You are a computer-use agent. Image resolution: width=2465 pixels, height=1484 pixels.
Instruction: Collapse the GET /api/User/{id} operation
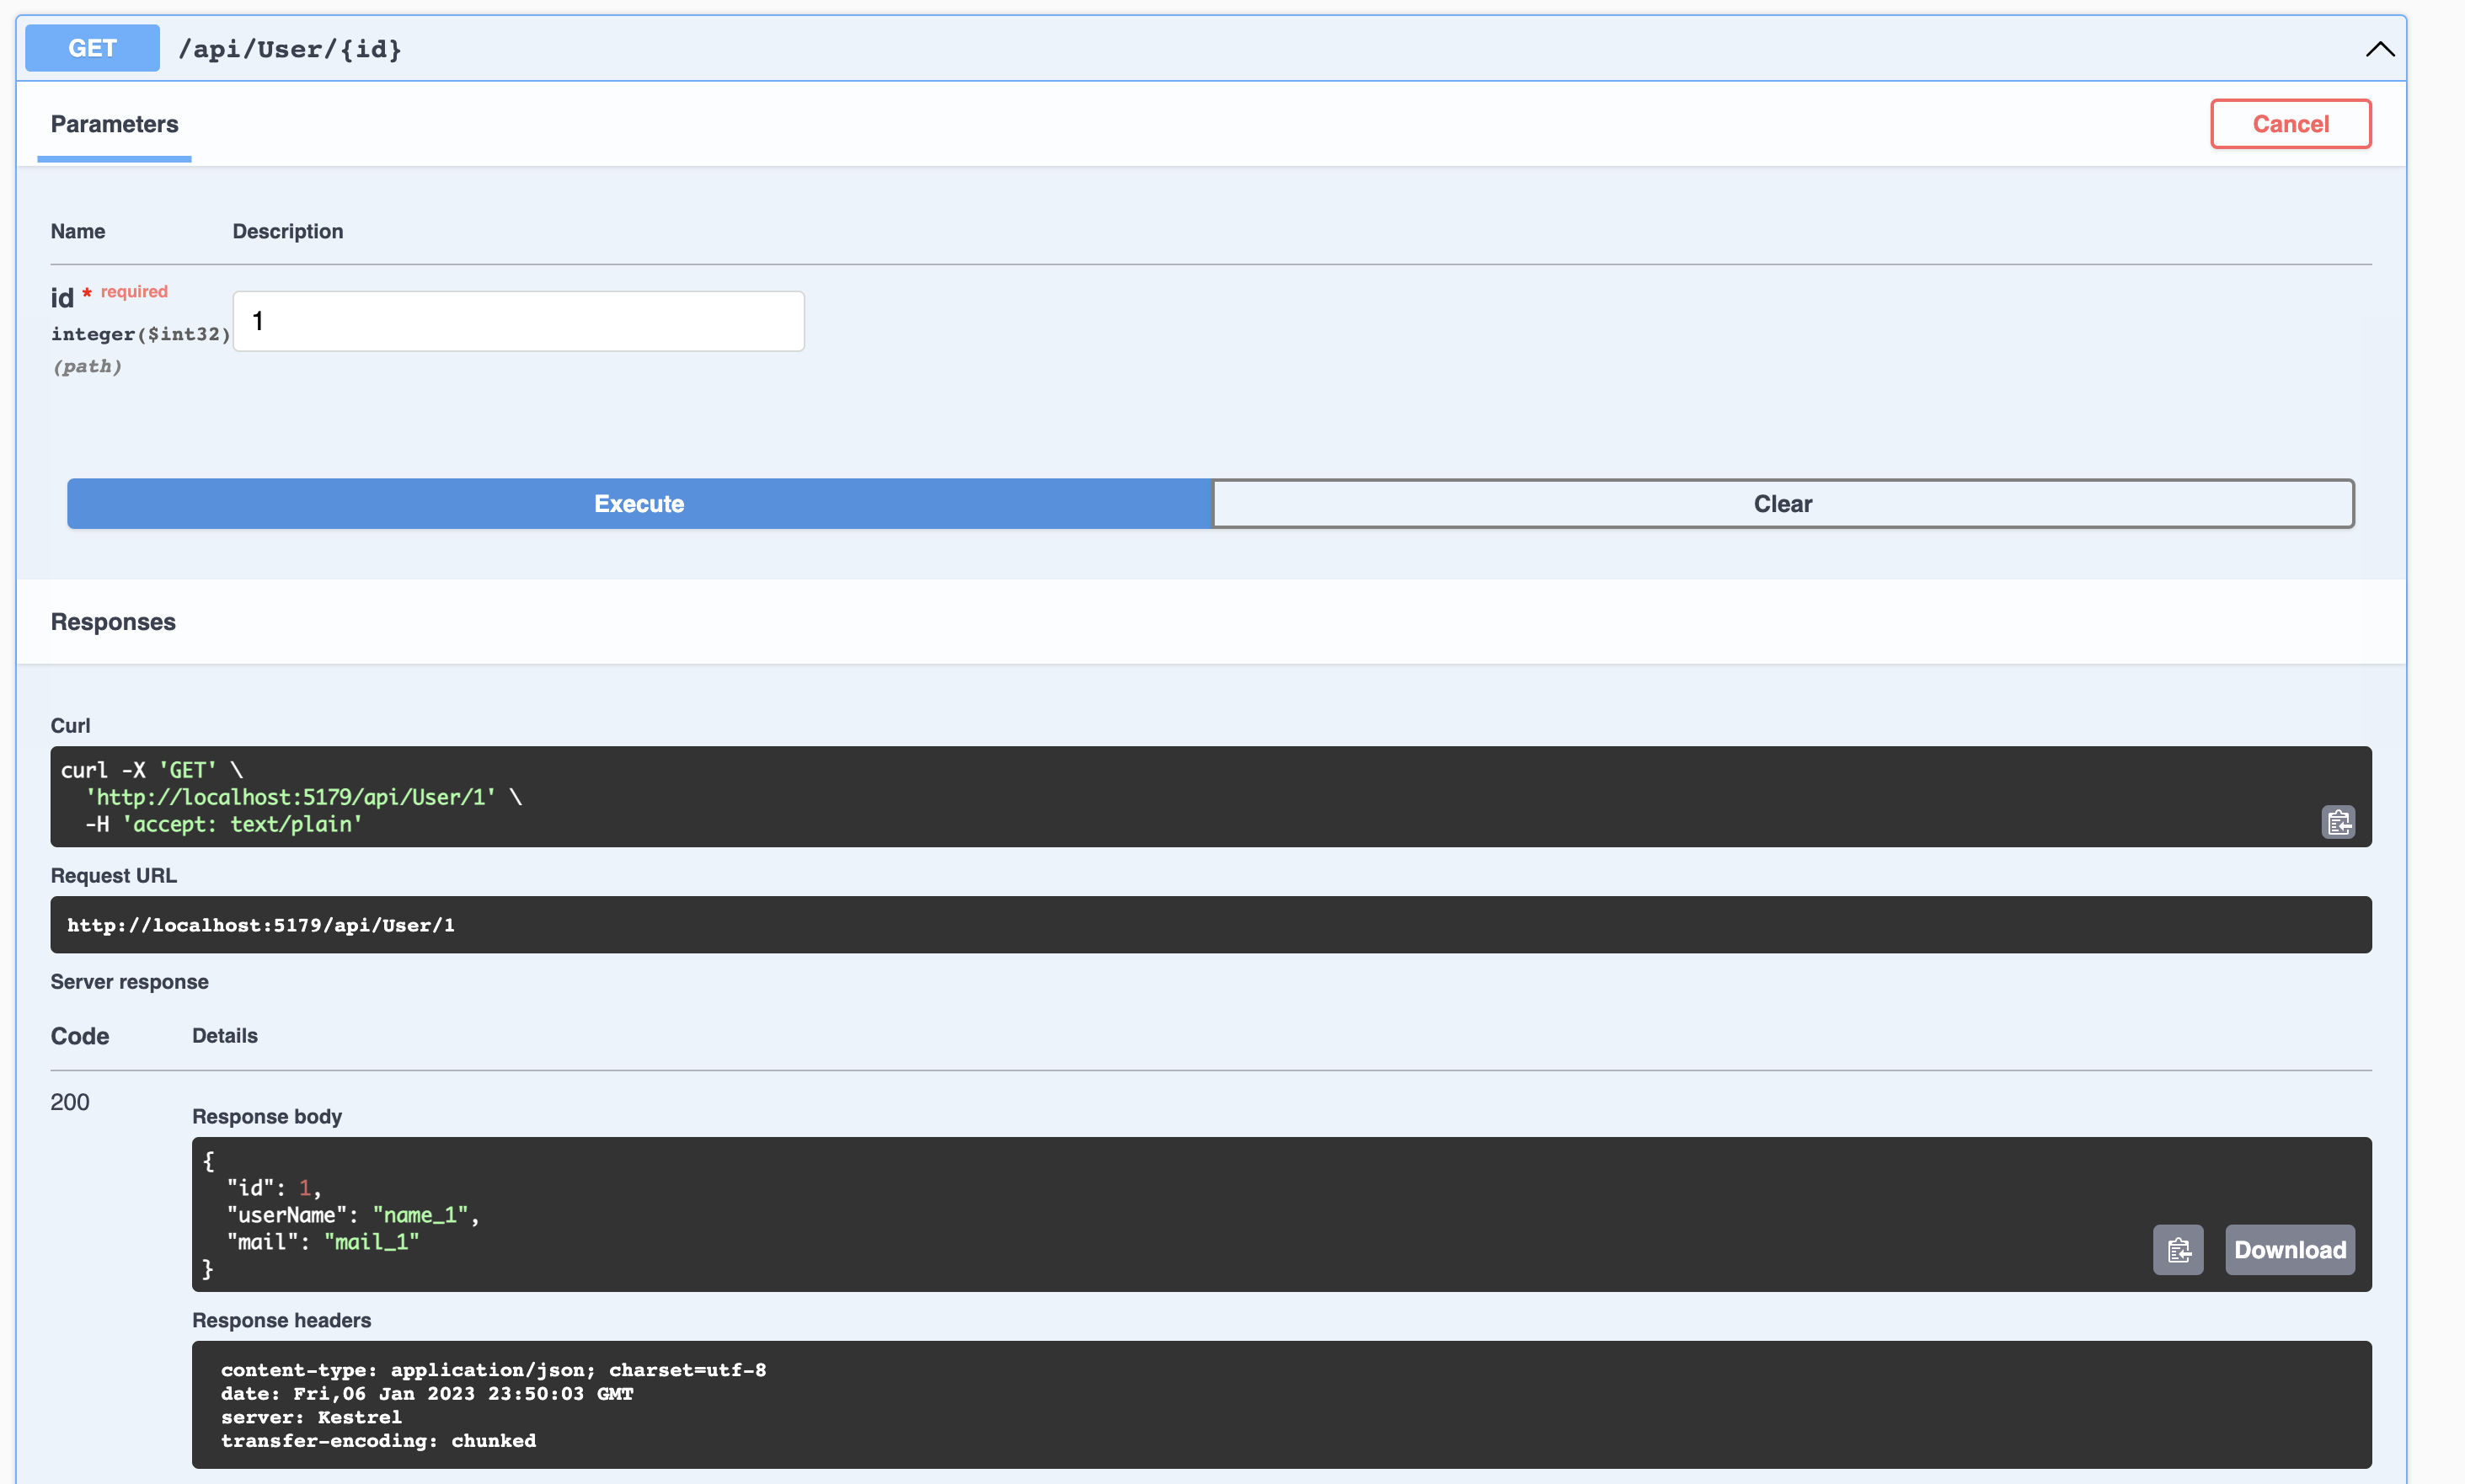click(2379, 49)
